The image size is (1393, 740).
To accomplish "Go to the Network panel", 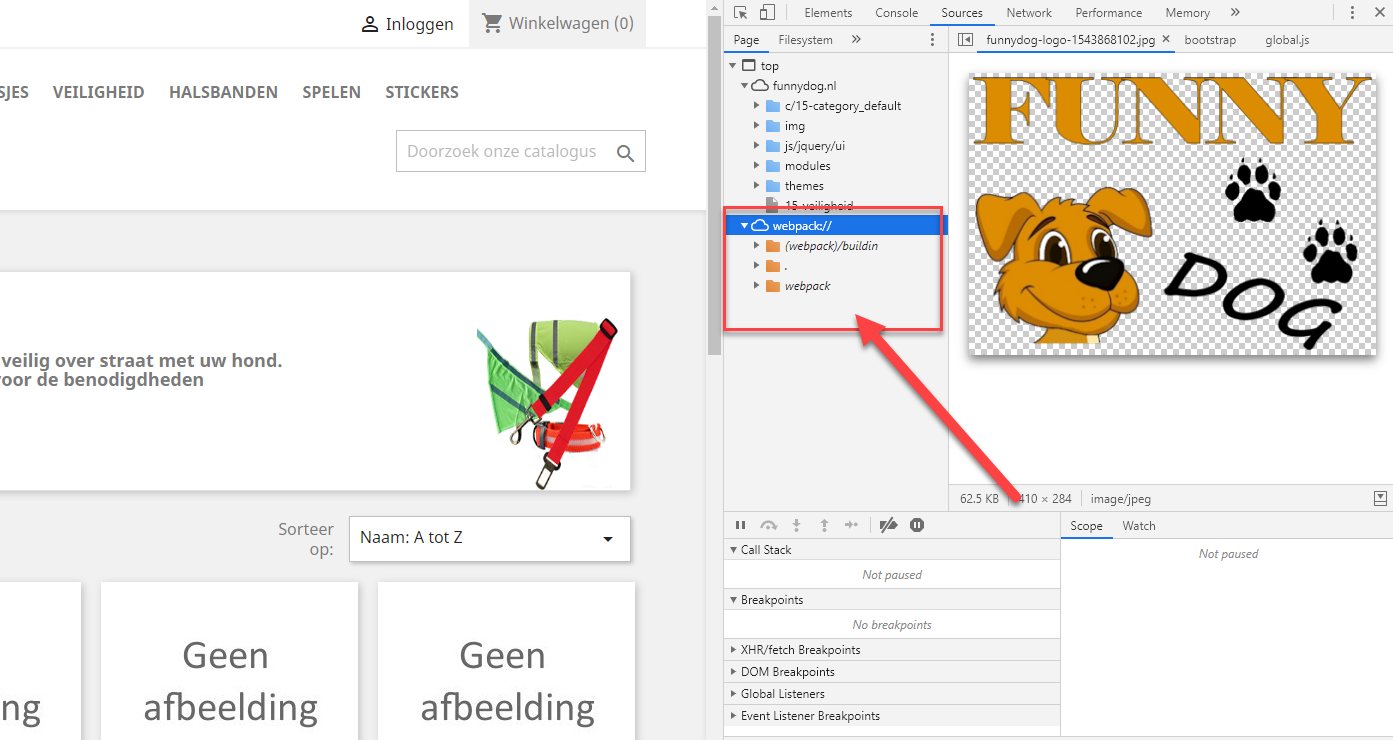I will coord(1029,13).
